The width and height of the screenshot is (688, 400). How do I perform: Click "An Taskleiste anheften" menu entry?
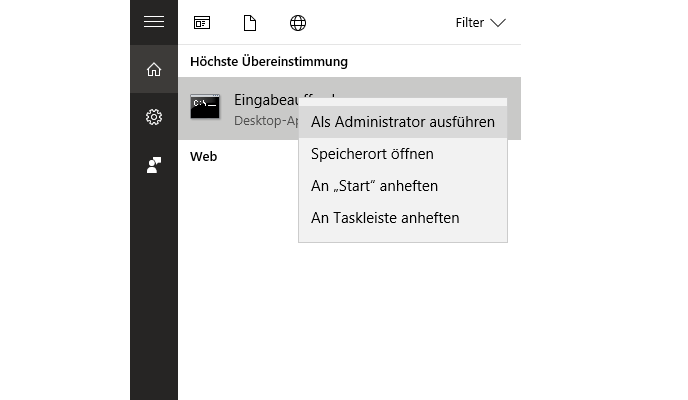click(x=385, y=218)
